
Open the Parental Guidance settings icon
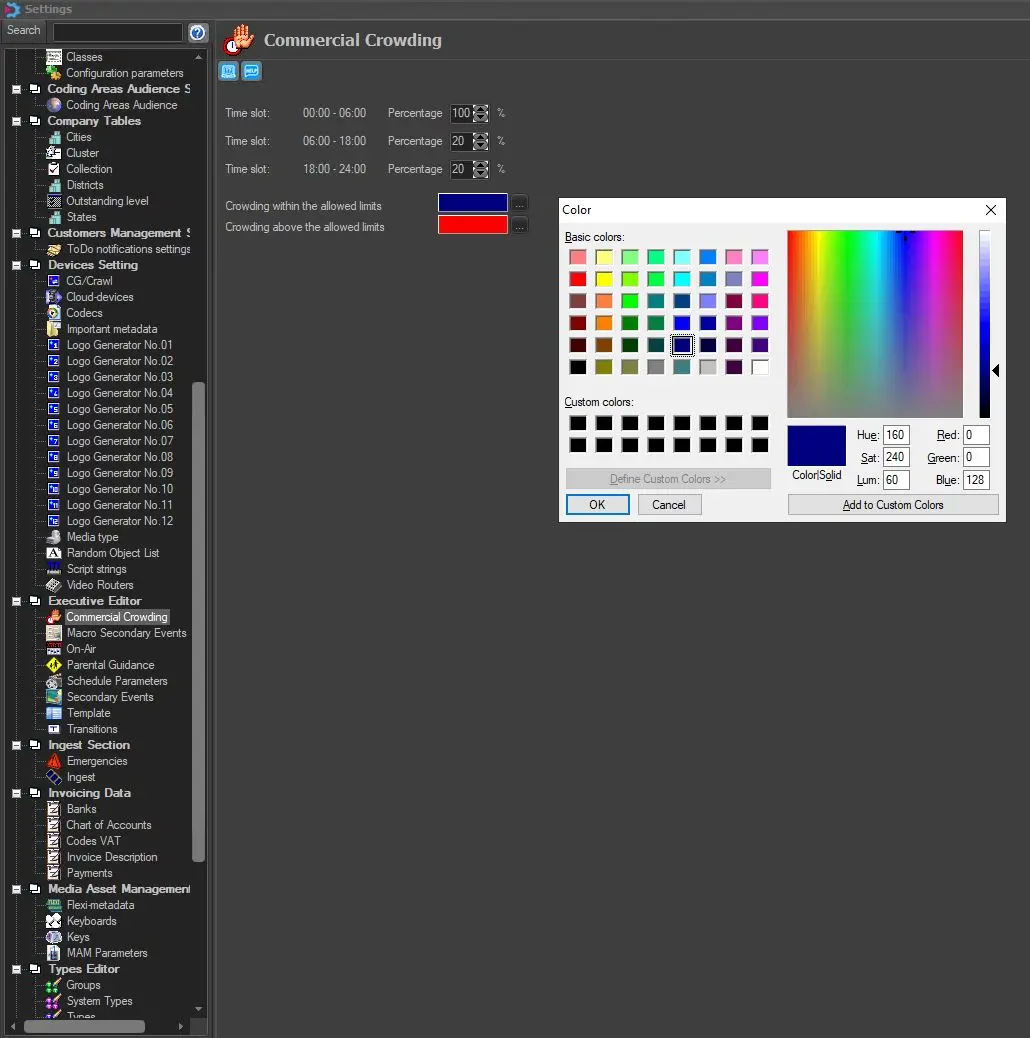[x=54, y=665]
